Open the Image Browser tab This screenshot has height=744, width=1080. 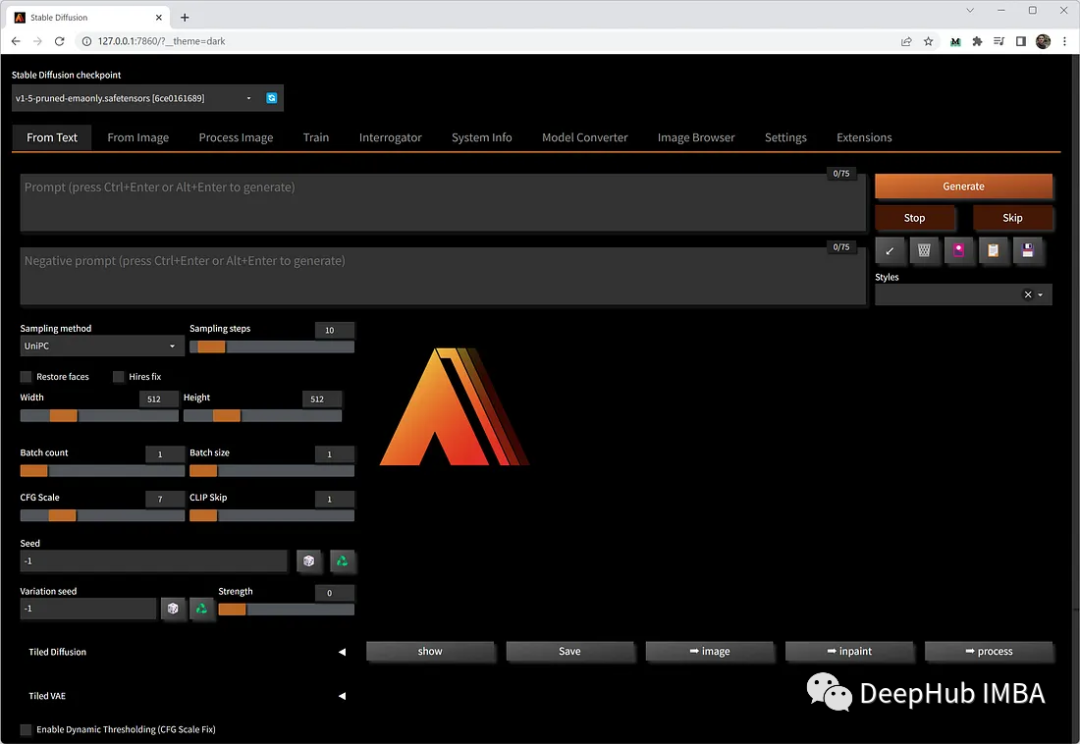click(x=696, y=138)
